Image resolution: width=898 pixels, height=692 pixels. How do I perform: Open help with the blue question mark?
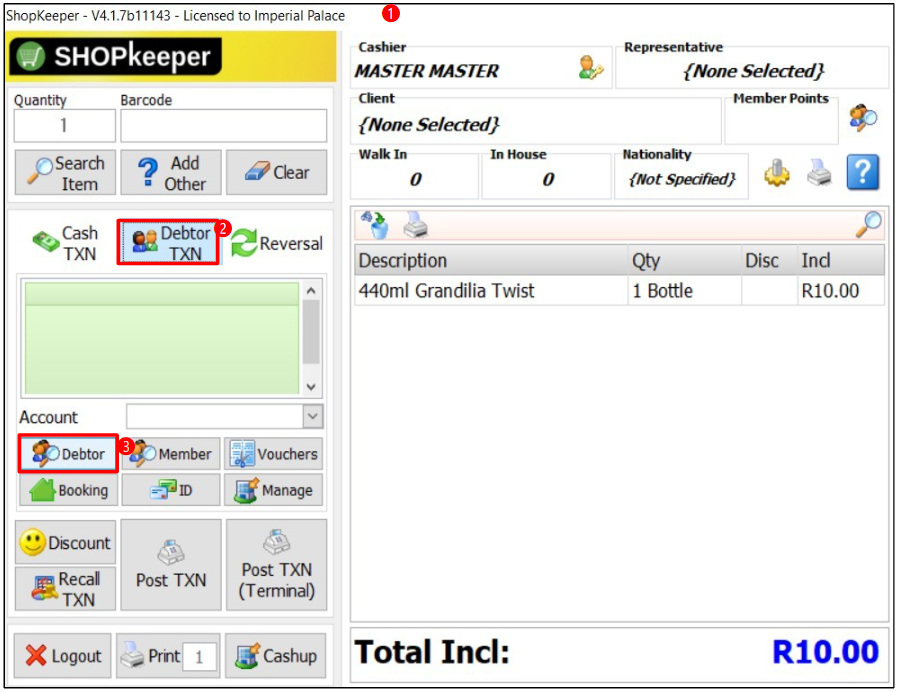coord(862,172)
